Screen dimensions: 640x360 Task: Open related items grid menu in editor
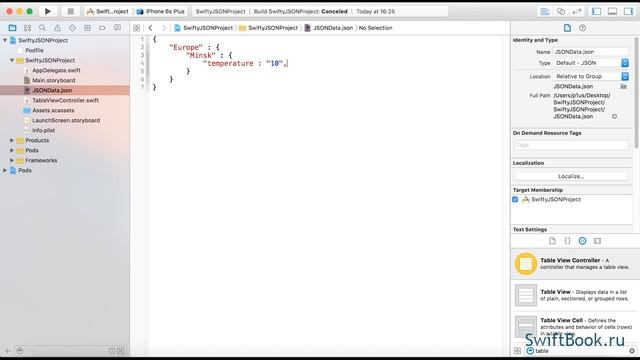pos(136,28)
